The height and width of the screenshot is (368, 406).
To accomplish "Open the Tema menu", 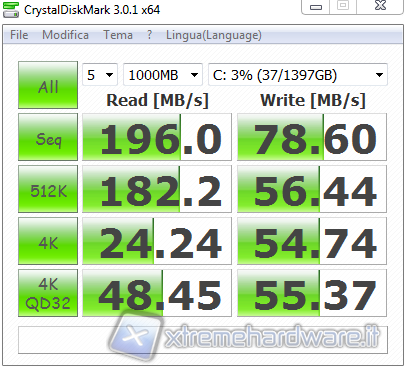I will tap(118, 35).
